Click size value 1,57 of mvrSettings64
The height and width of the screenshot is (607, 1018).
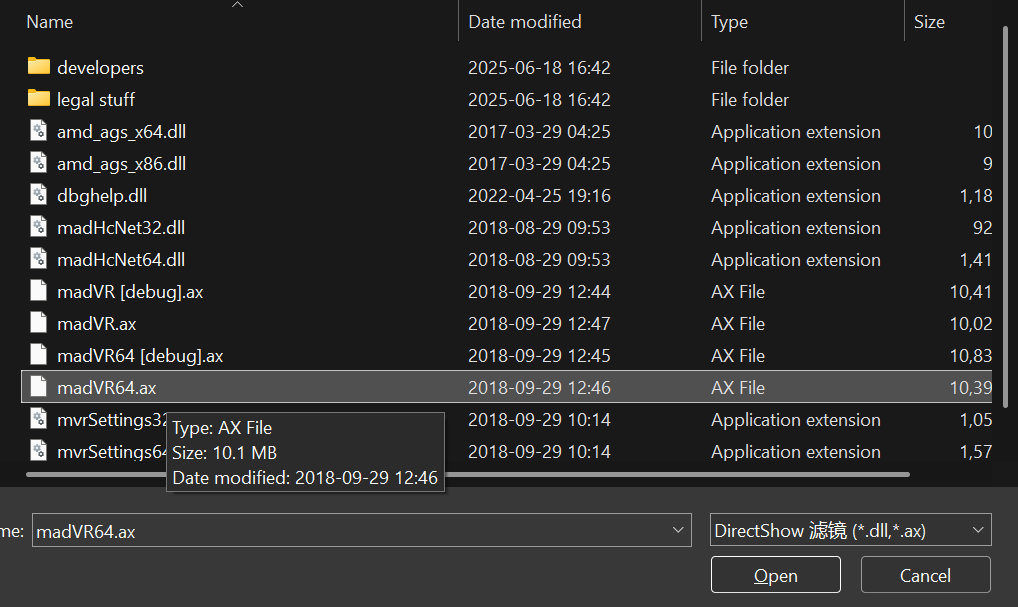click(976, 451)
